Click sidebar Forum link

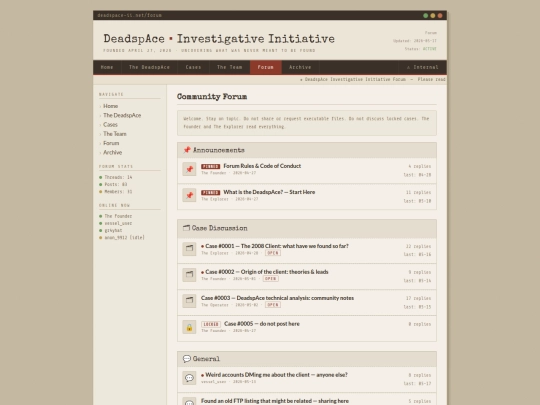pyautogui.click(x=111, y=143)
